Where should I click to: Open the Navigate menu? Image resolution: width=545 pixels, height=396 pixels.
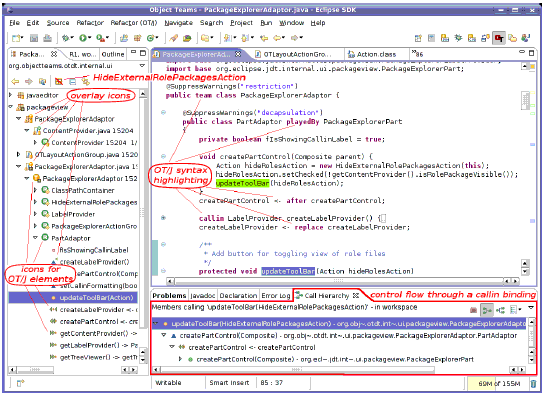[x=179, y=23]
